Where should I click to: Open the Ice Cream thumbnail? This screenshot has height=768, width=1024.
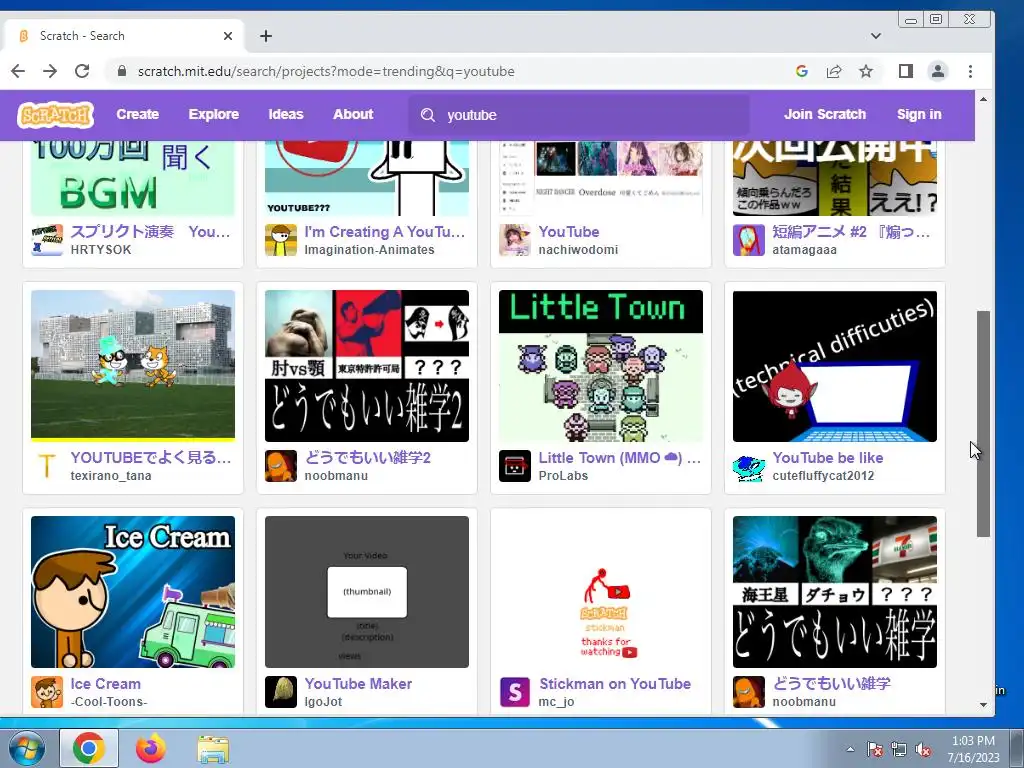[x=133, y=592]
